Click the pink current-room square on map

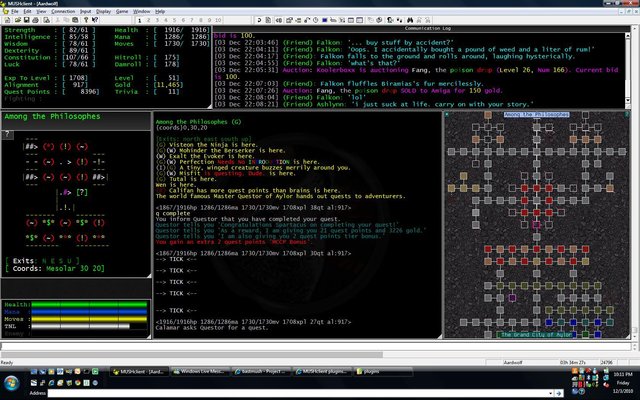536,224
